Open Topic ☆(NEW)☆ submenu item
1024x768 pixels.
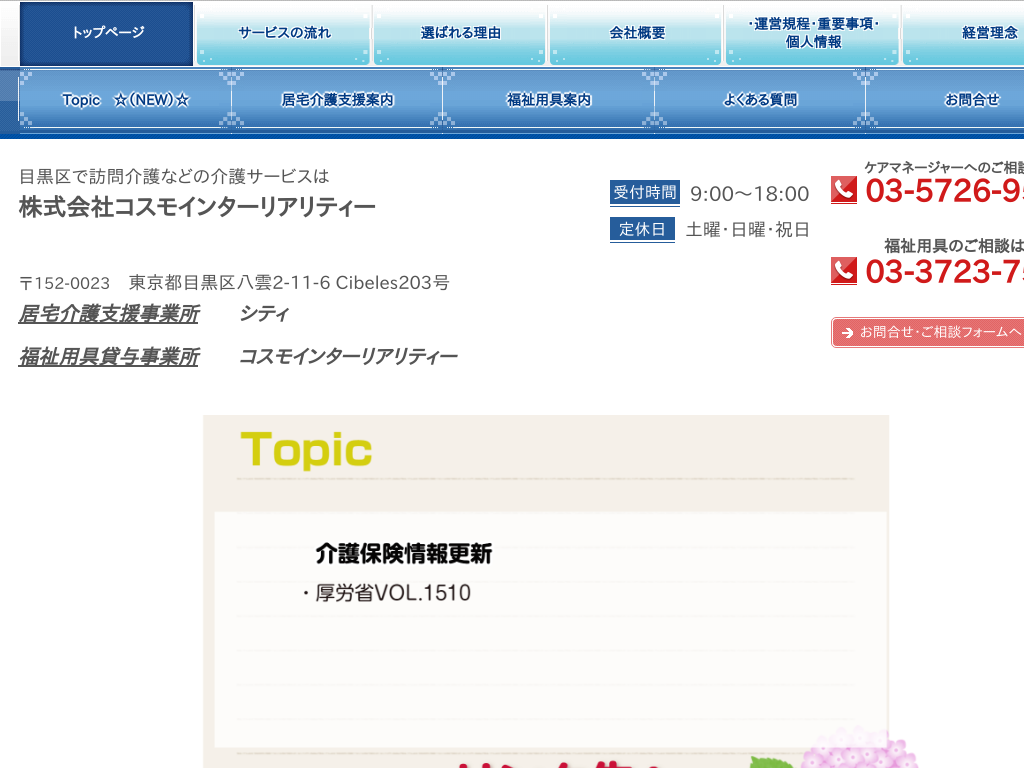125,100
